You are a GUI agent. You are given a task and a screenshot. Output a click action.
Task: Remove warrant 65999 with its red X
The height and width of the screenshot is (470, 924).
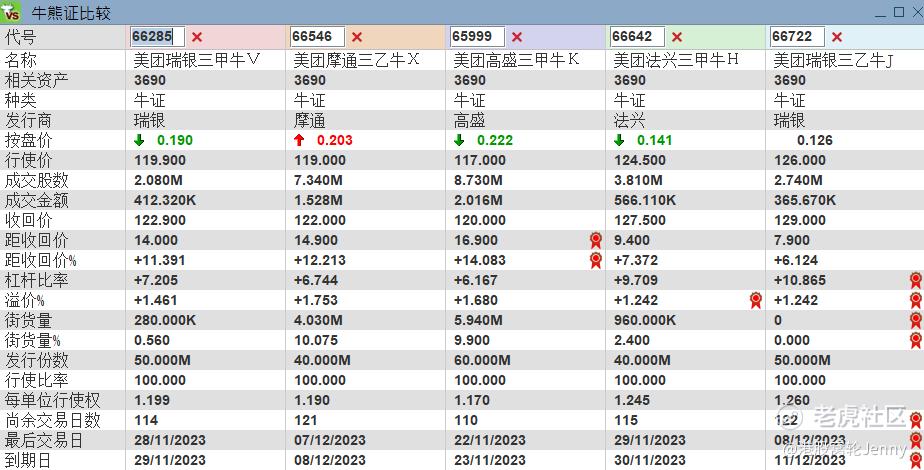tap(517, 37)
